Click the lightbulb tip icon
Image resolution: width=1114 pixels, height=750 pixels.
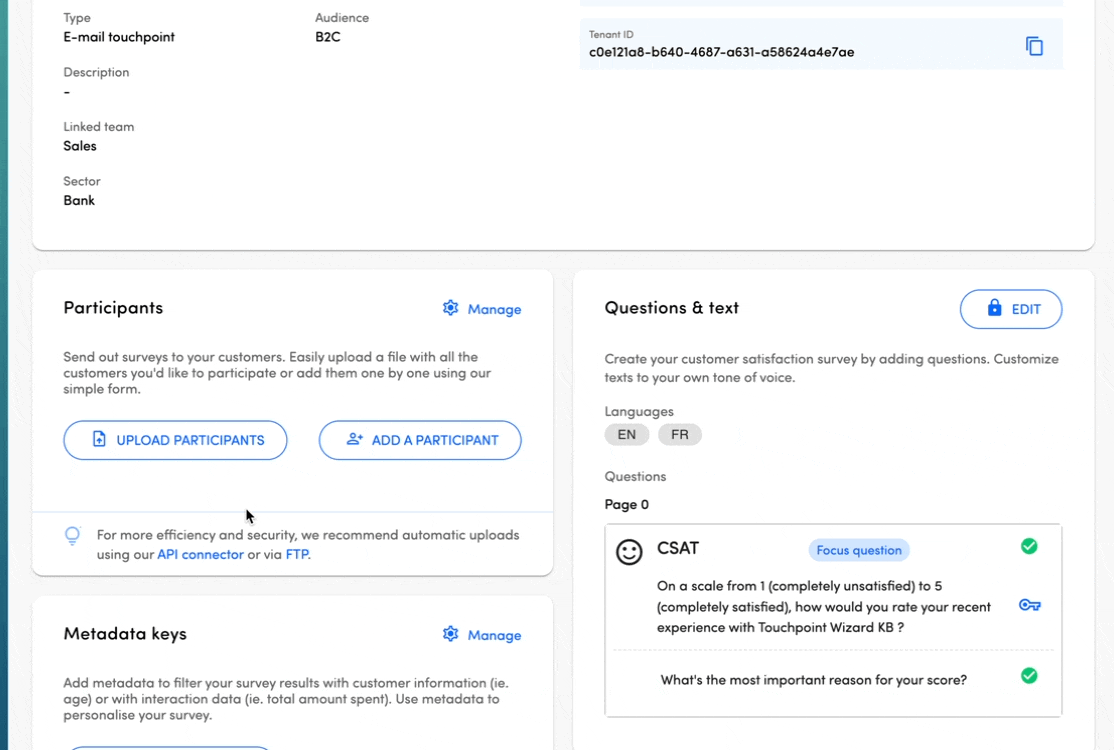(x=73, y=536)
